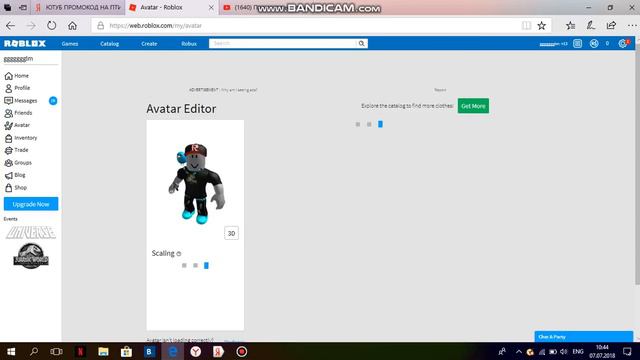The height and width of the screenshot is (360, 640).
Task: Open Groups in the sidebar
Action: click(18, 163)
